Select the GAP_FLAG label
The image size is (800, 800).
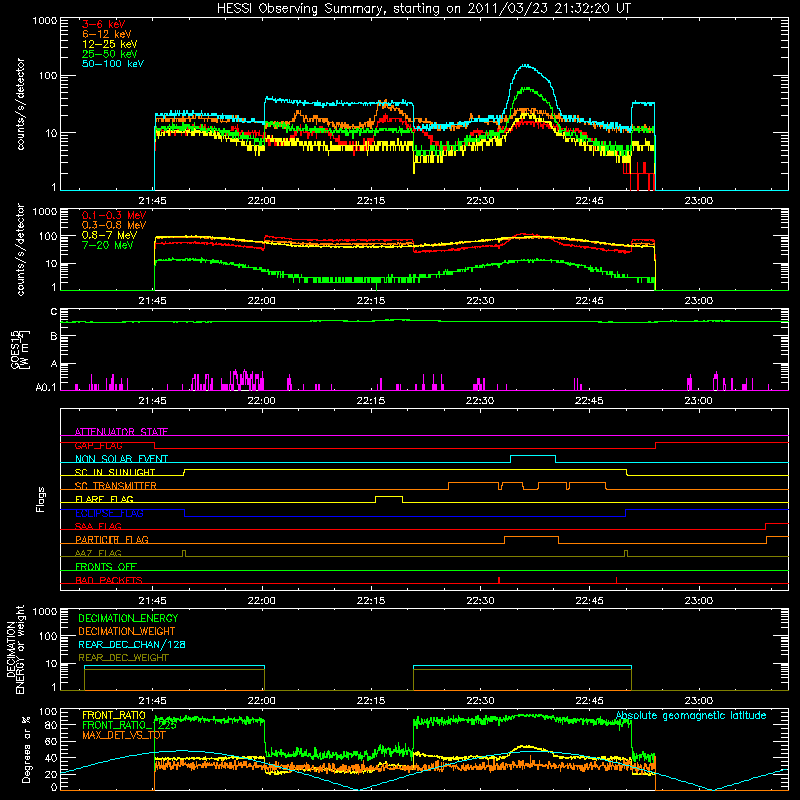point(99,445)
